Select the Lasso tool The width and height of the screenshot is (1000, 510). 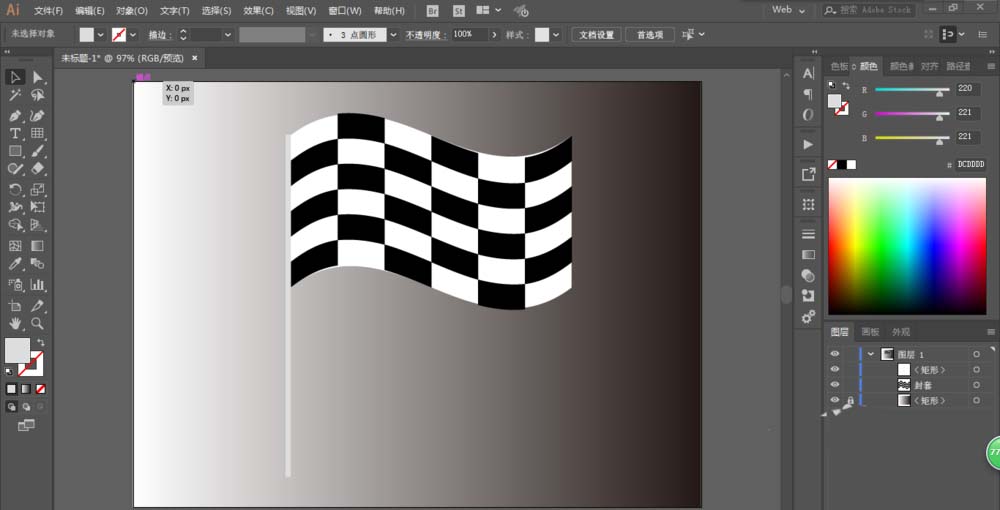(x=38, y=96)
